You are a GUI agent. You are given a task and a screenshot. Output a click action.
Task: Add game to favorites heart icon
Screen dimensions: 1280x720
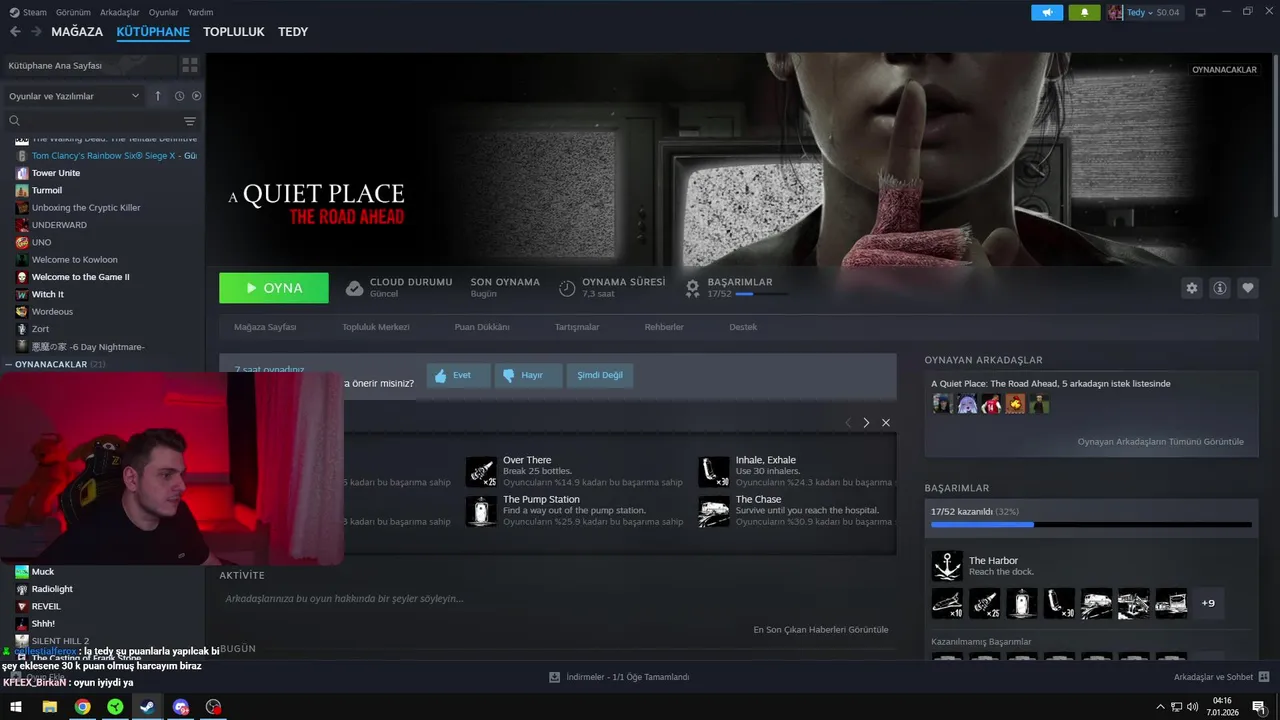[x=1247, y=288]
